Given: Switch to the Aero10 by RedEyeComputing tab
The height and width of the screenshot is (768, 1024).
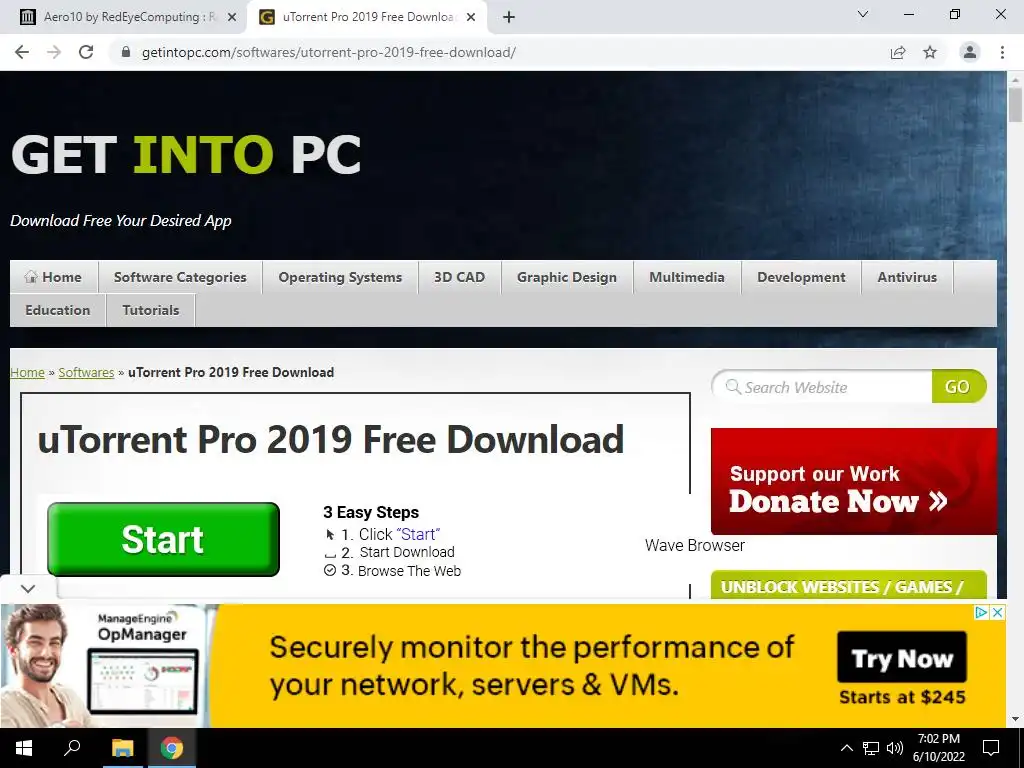Looking at the screenshot, I should point(128,17).
